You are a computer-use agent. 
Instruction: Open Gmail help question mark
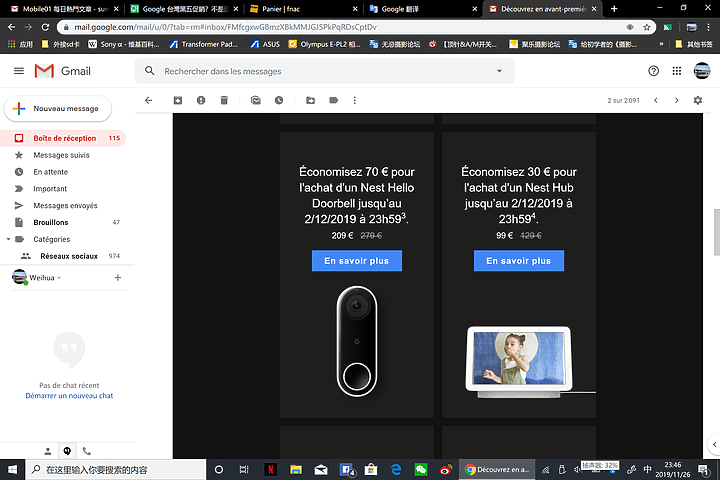653,71
